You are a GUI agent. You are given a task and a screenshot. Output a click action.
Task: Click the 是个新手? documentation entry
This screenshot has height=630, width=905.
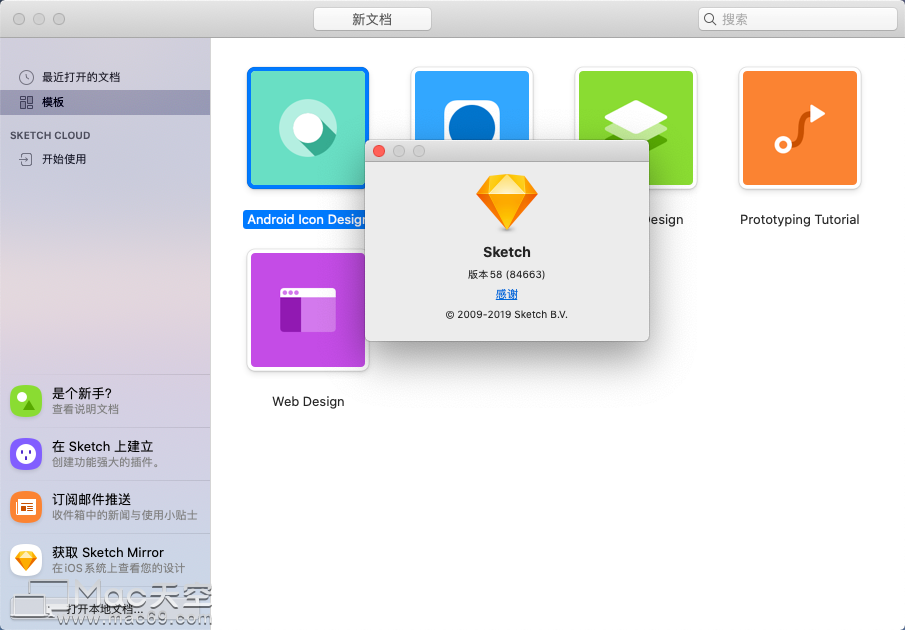[105, 401]
